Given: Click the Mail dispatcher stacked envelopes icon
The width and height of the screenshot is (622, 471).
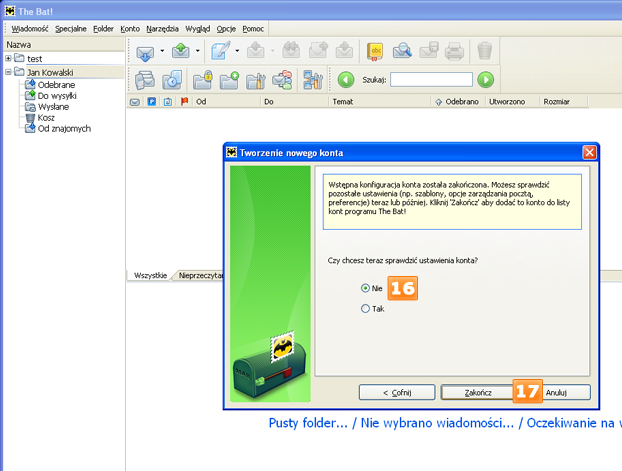Looking at the screenshot, I should (x=145, y=80).
